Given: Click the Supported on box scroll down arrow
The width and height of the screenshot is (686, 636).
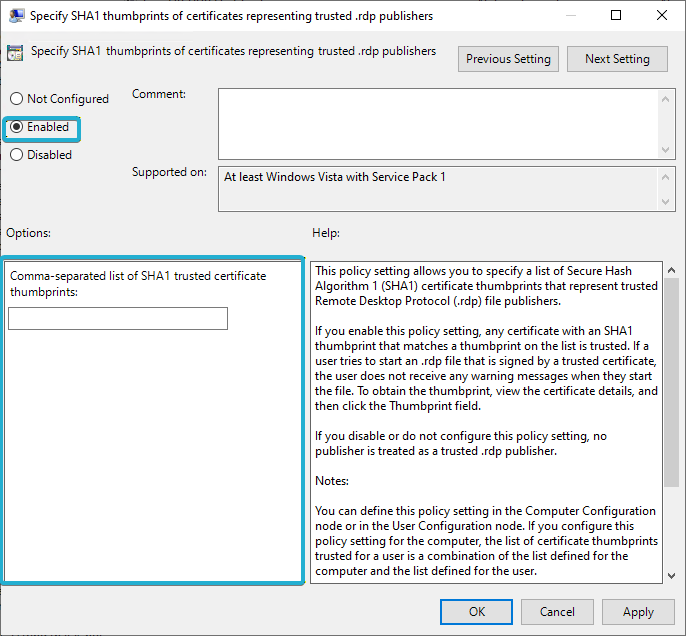Looking at the screenshot, I should click(x=667, y=203).
